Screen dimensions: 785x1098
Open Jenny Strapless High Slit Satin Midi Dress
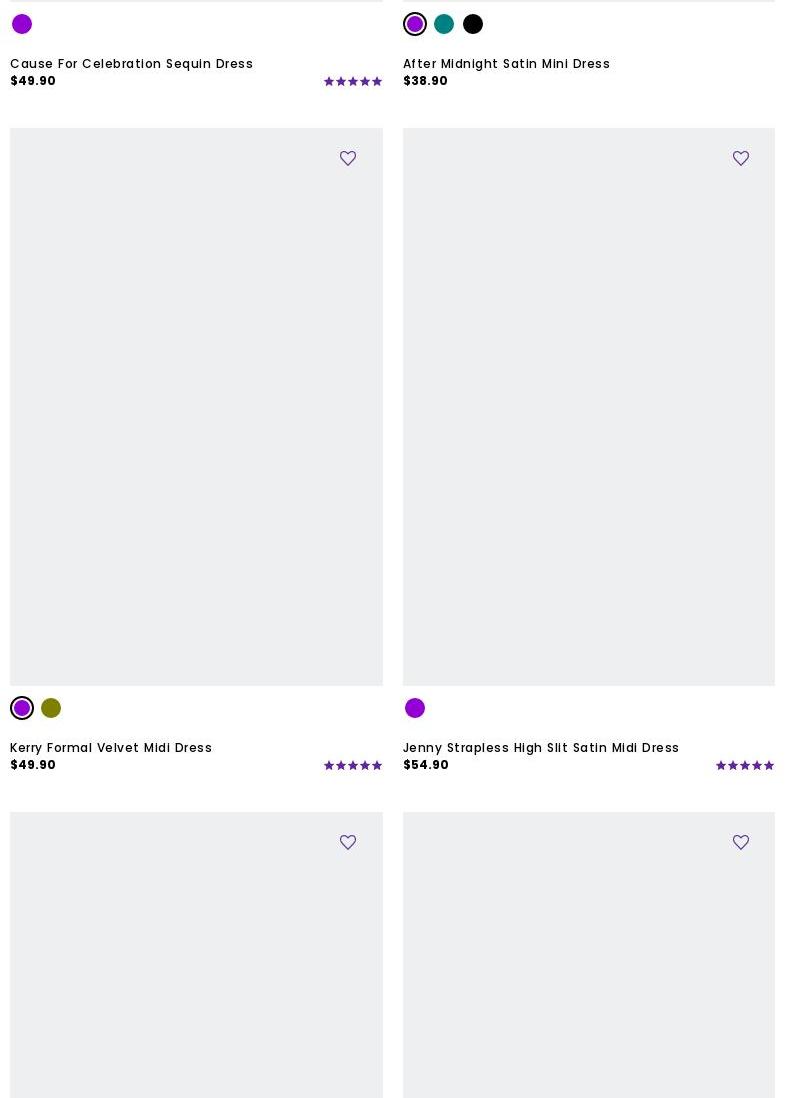coord(541,748)
